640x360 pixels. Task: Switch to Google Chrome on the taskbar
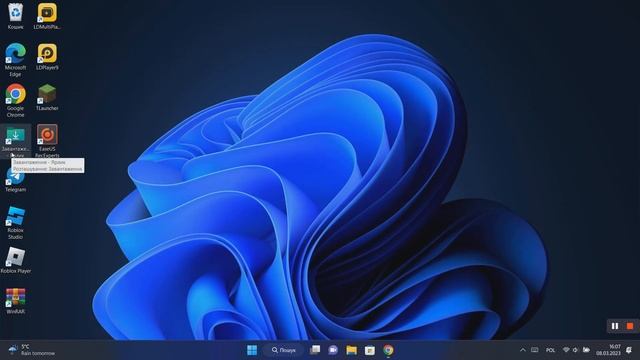tap(388, 350)
